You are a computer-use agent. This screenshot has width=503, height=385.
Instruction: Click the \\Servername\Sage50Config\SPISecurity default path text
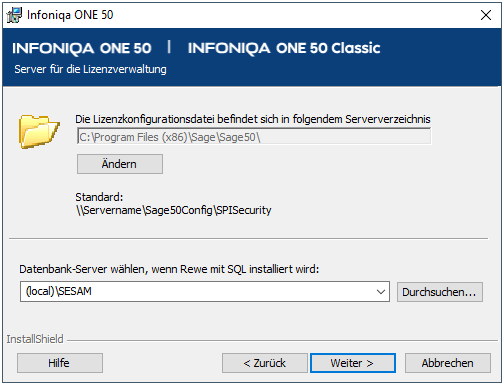(x=174, y=210)
